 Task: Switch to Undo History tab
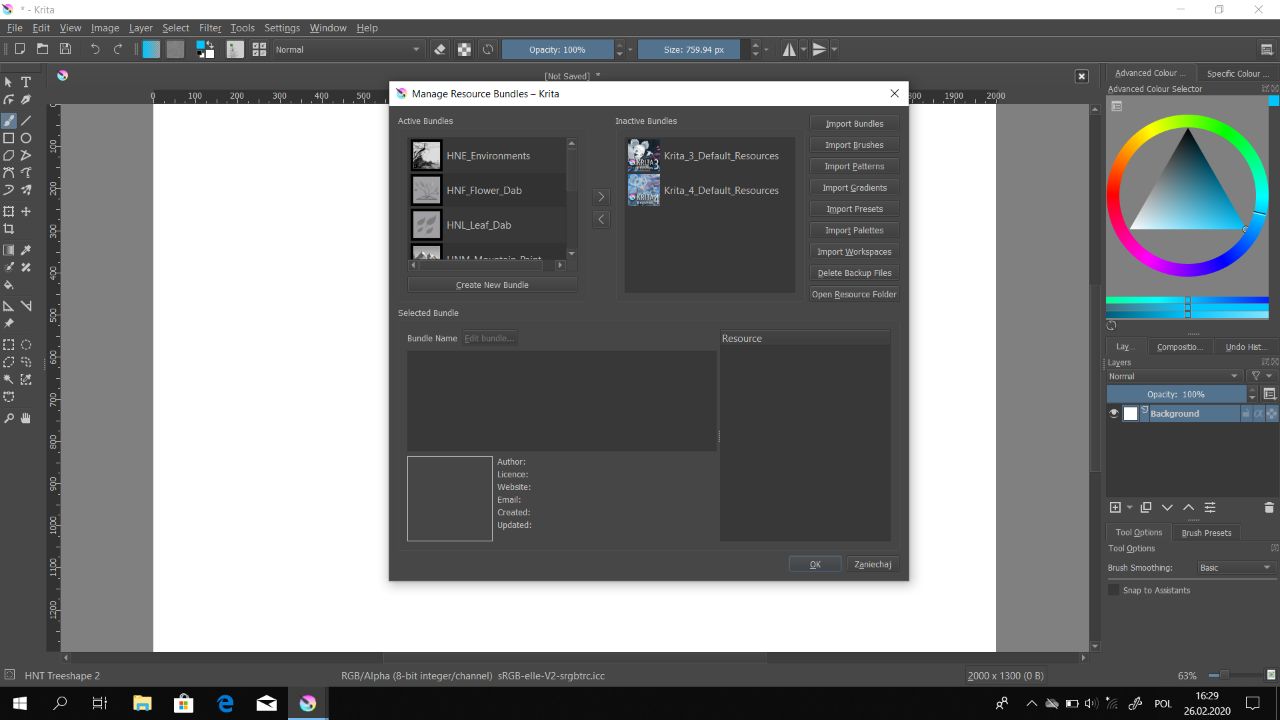(1246, 347)
